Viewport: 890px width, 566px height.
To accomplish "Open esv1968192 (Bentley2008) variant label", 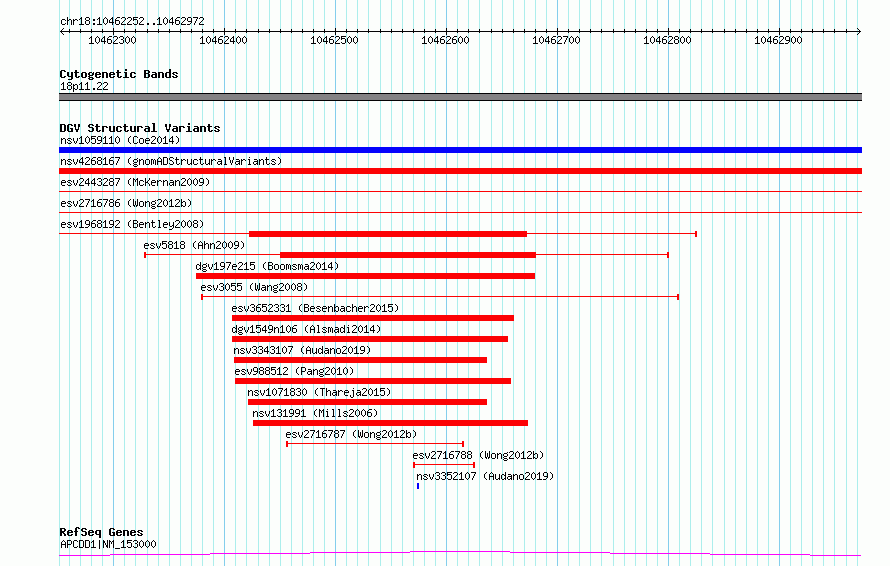I will (x=132, y=224).
